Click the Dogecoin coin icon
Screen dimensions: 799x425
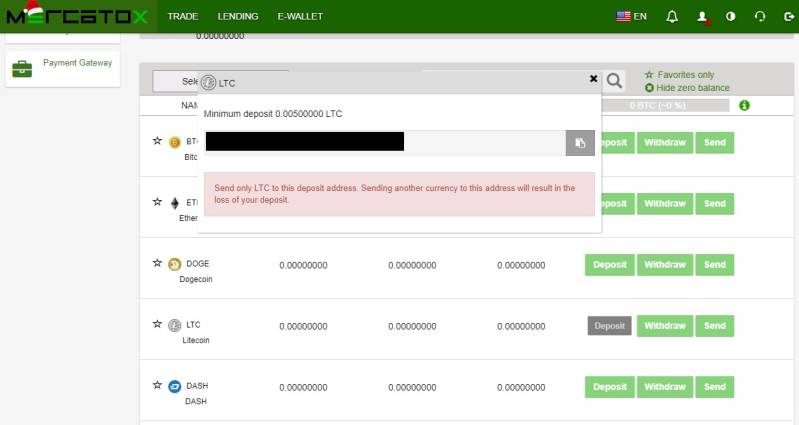click(175, 264)
